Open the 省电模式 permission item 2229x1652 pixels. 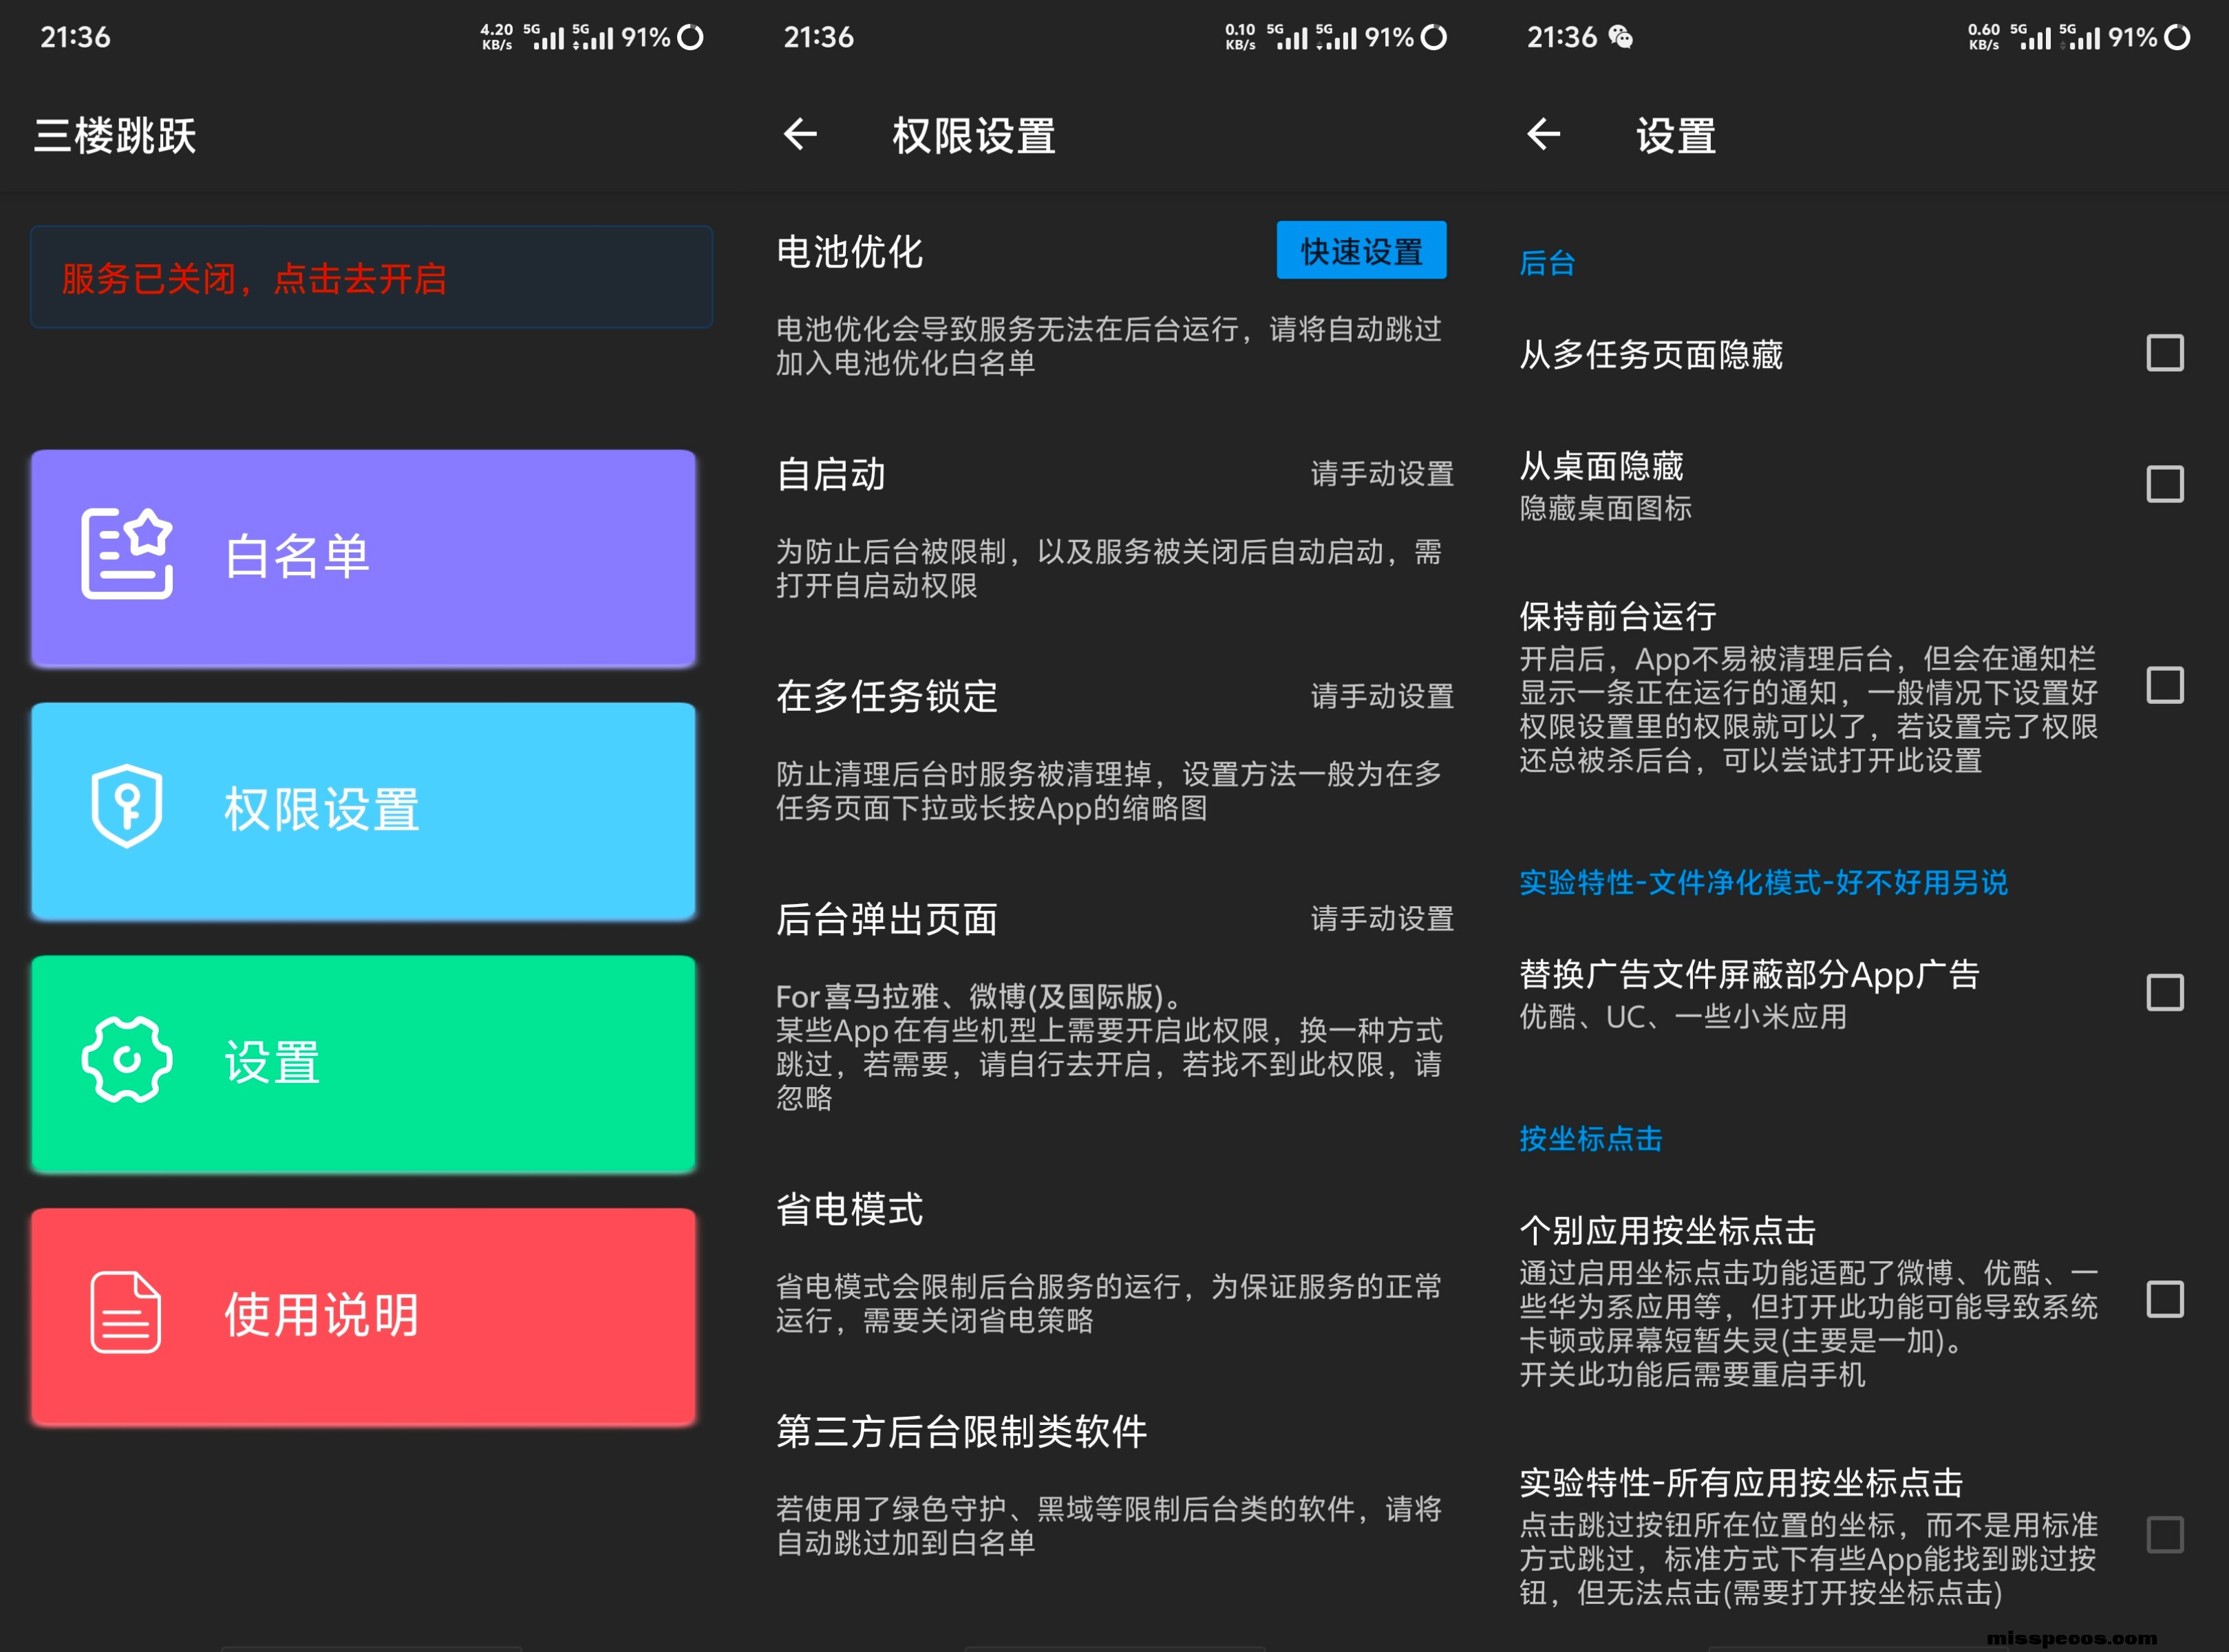pos(850,1210)
